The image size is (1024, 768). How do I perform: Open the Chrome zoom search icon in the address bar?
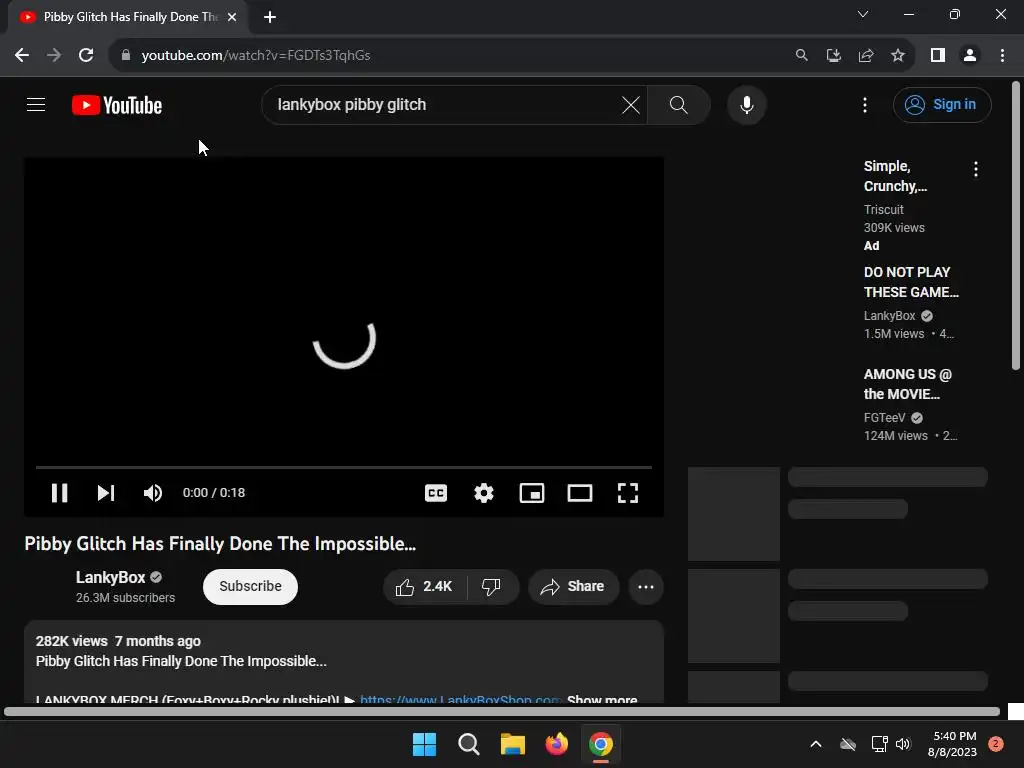coord(801,55)
